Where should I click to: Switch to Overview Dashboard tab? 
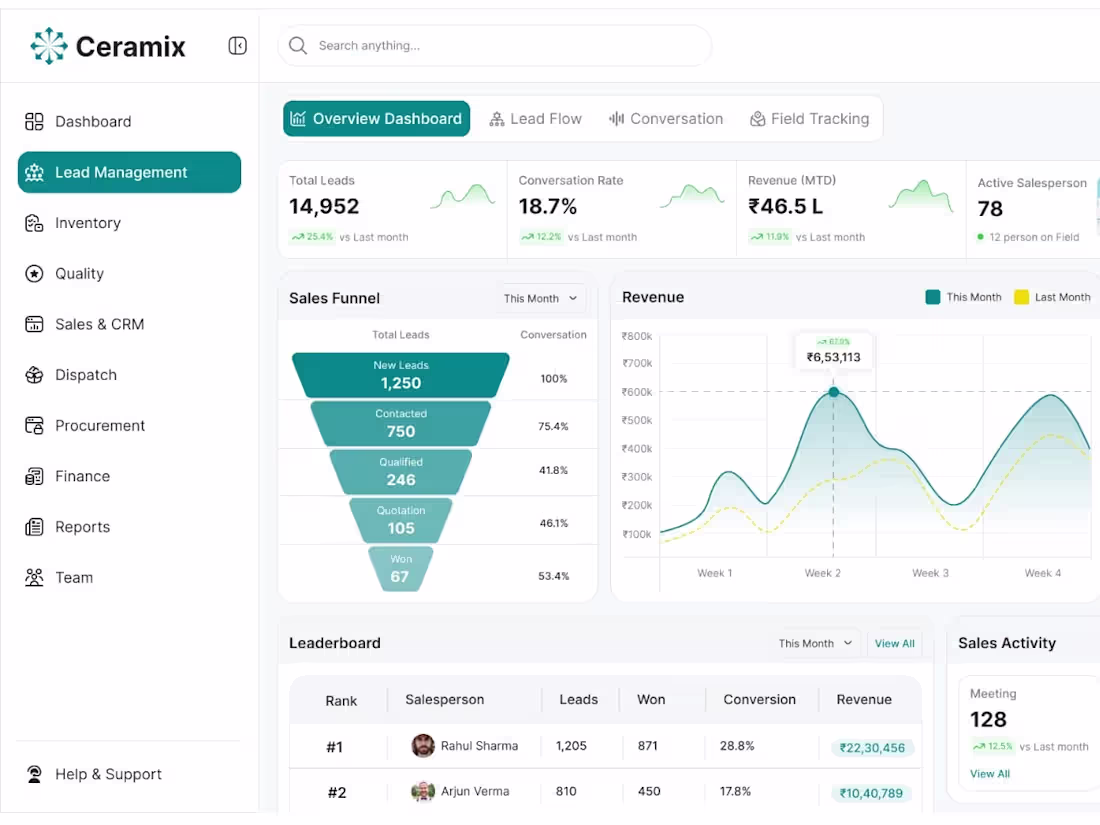point(377,119)
